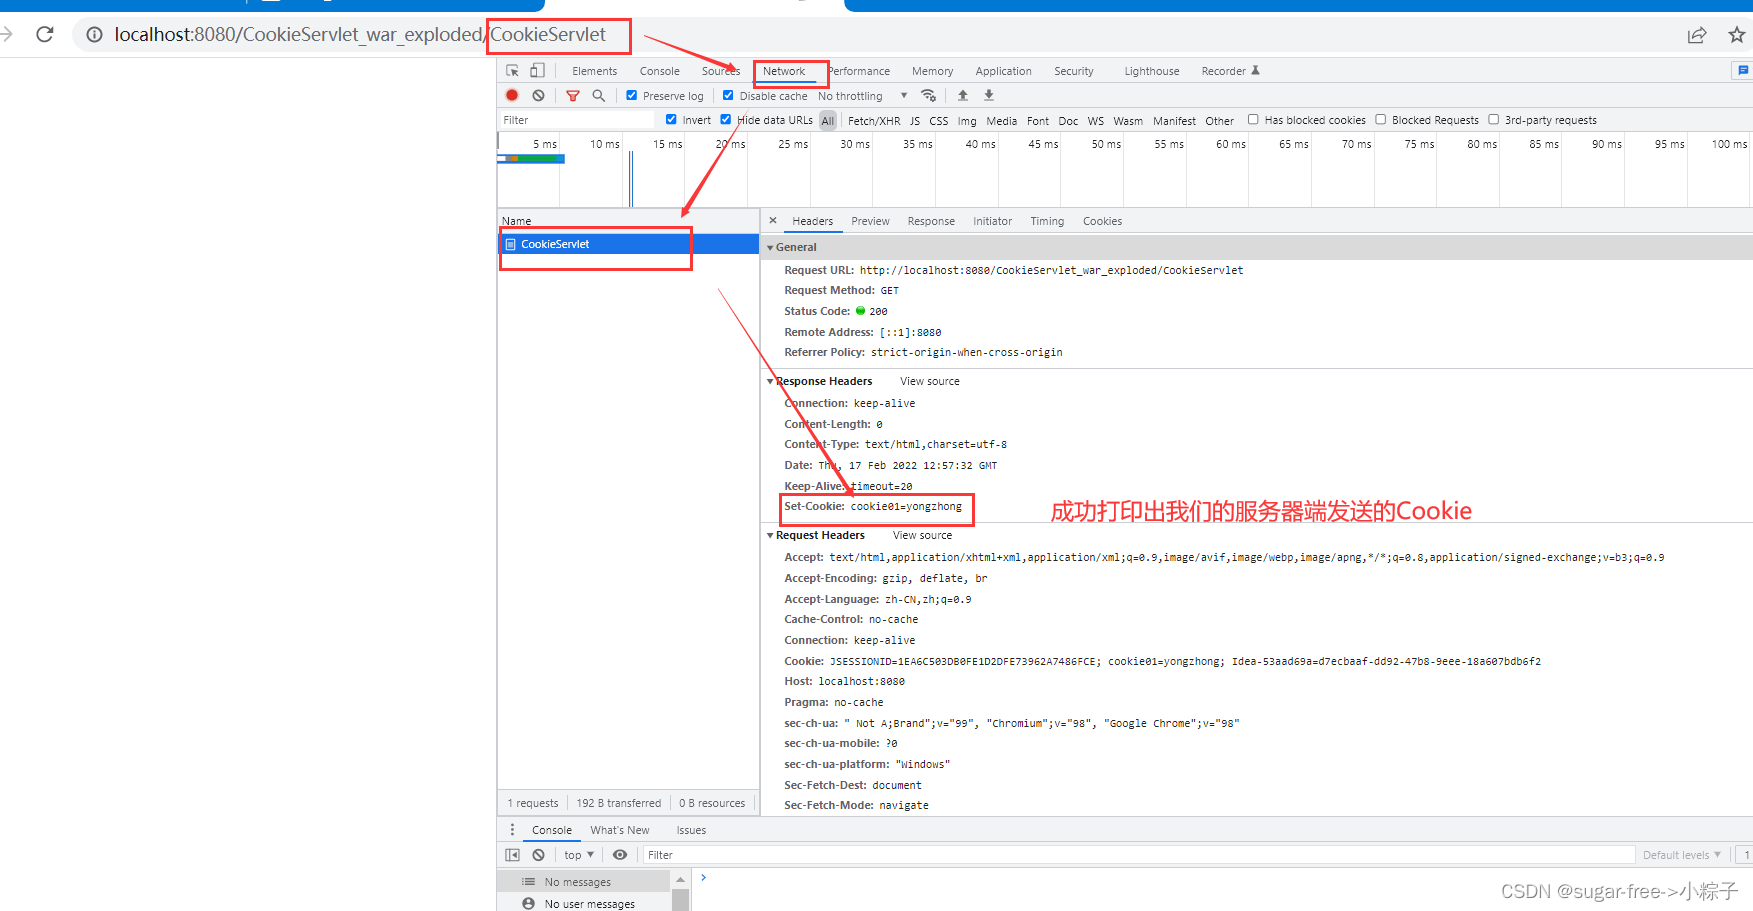
Task: Toggle Preserve log checkbox
Action: [631, 96]
